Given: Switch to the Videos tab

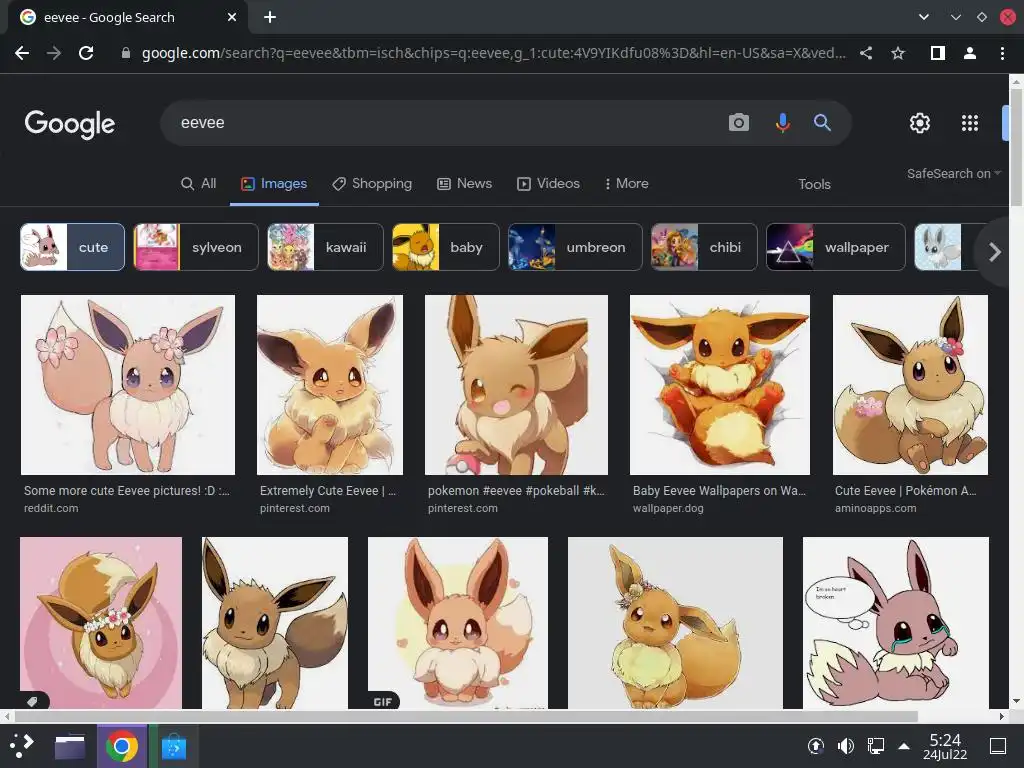Looking at the screenshot, I should click(x=549, y=184).
